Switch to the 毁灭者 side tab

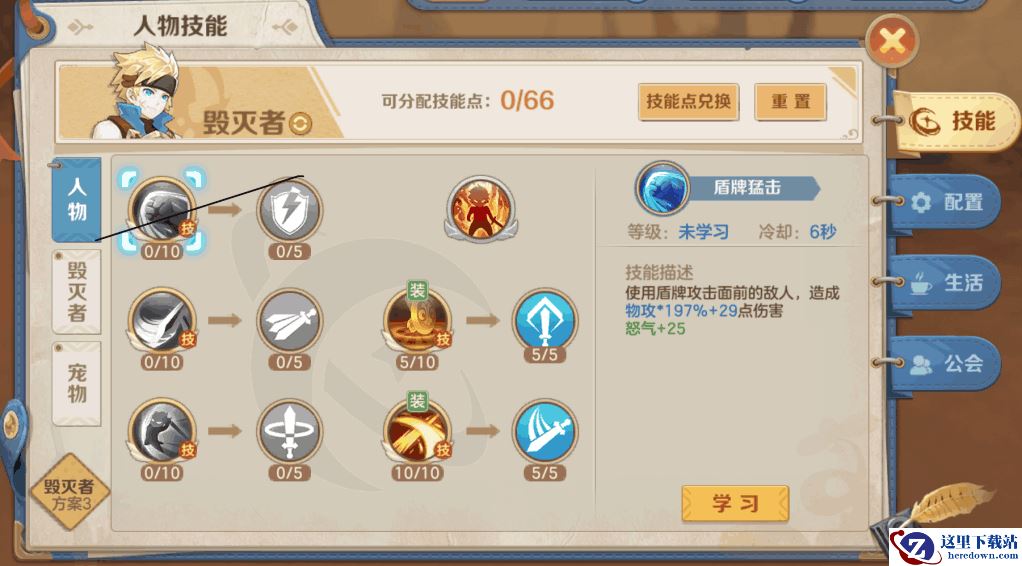(x=77, y=292)
